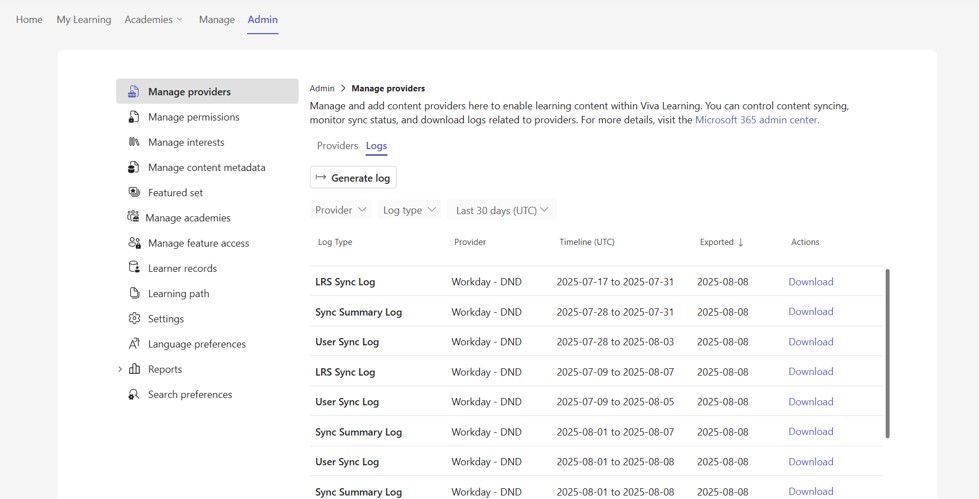Open My Learning in top navigation
This screenshot has width=979, height=499.
click(84, 19)
